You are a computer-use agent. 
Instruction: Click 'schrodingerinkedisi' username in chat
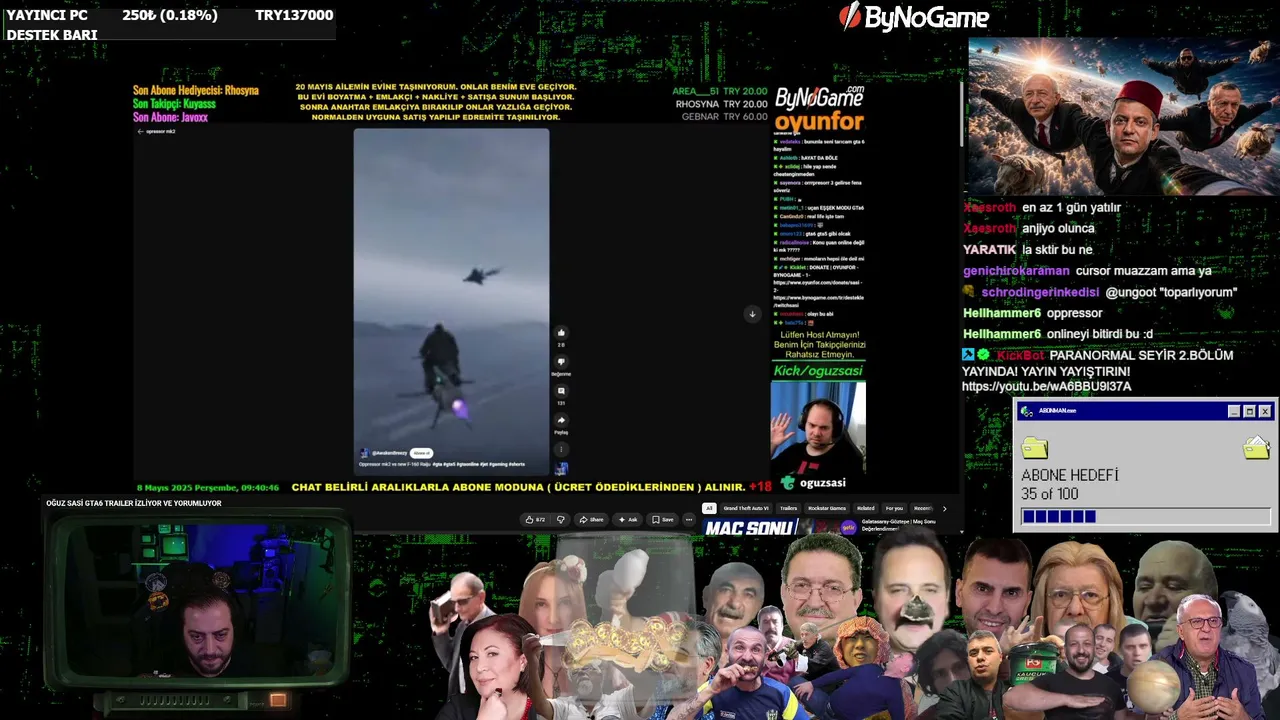(1040, 292)
